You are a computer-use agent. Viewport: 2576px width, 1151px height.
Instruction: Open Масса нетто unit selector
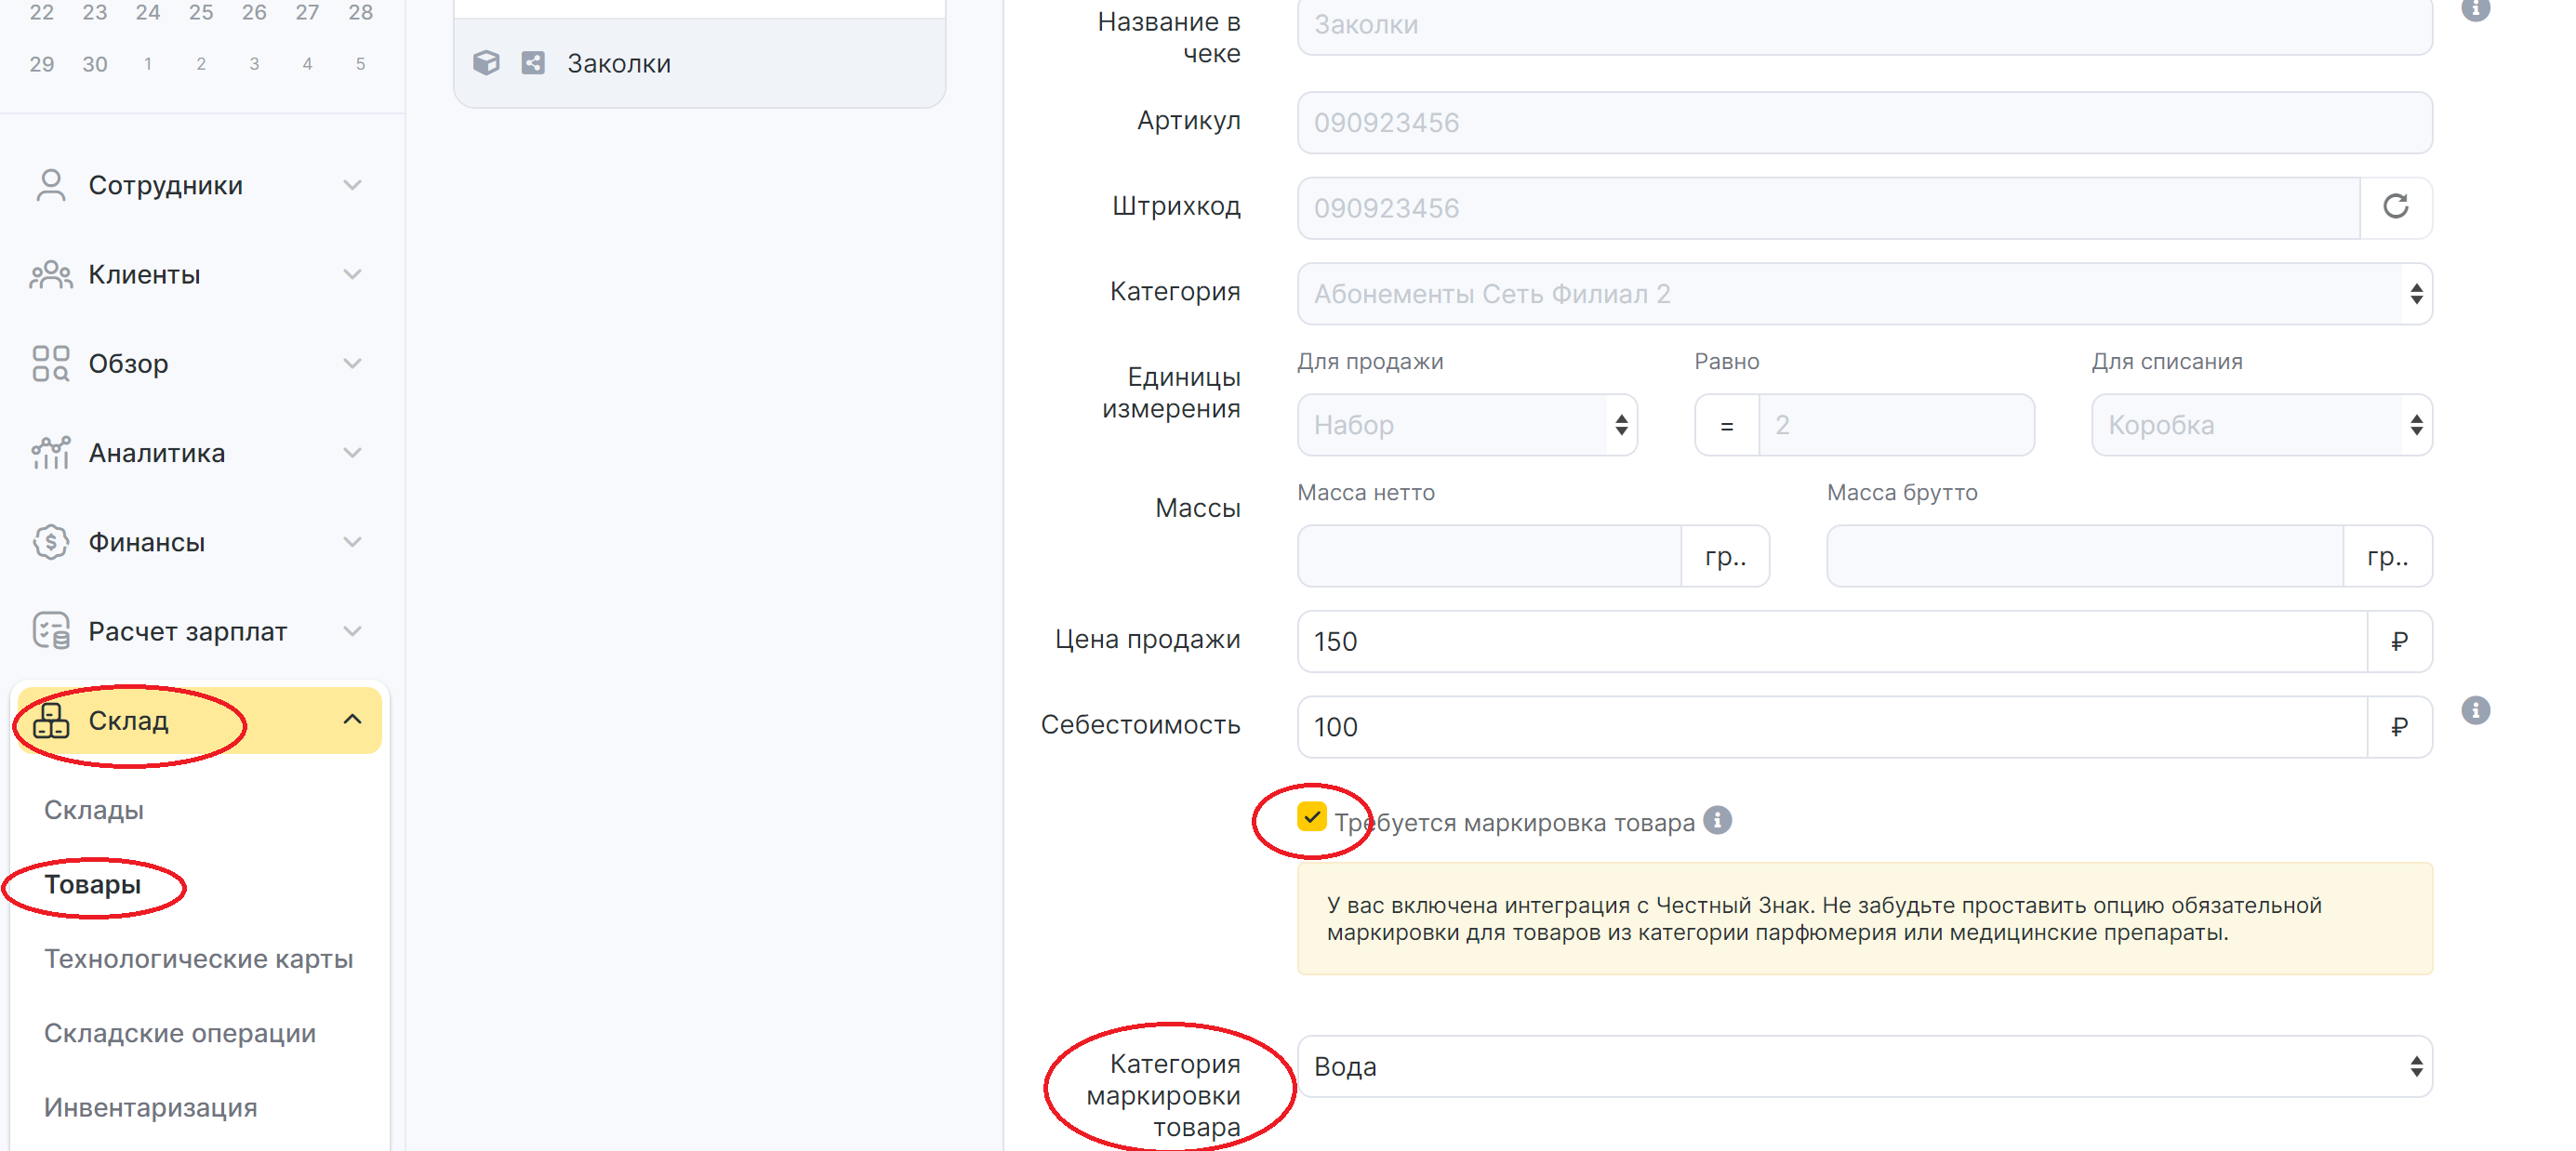click(x=1725, y=556)
